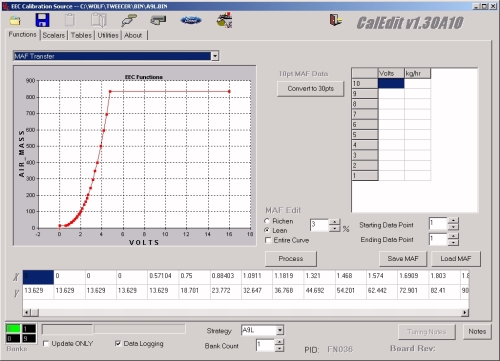500x361 pixels.
Task: Switch to the Functions tab
Action: pyautogui.click(x=22, y=35)
